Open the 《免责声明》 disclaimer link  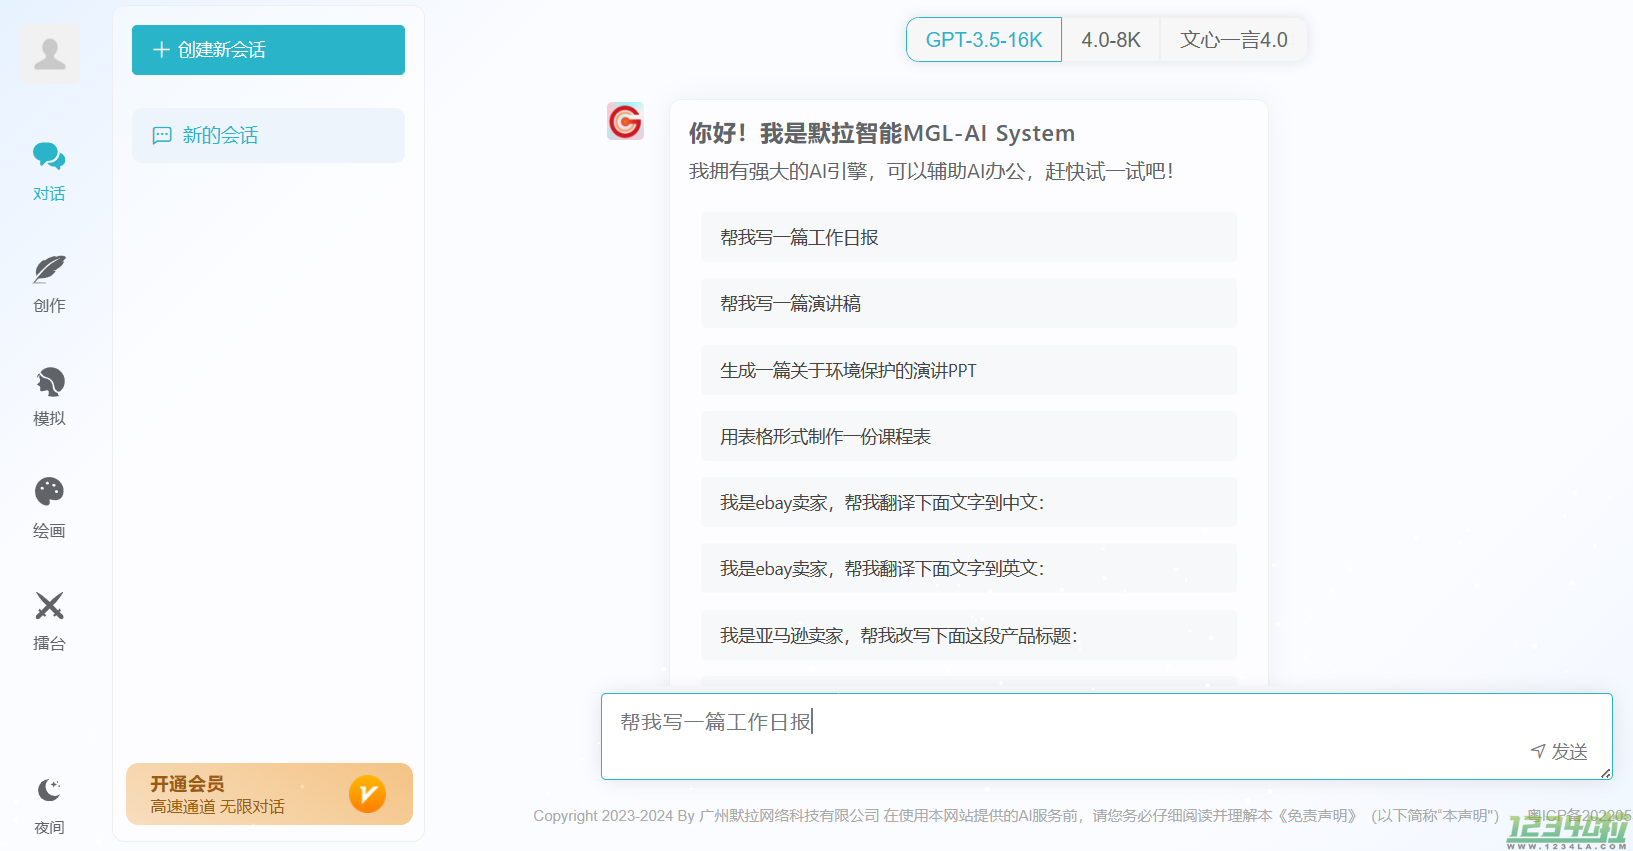[x=1317, y=816]
